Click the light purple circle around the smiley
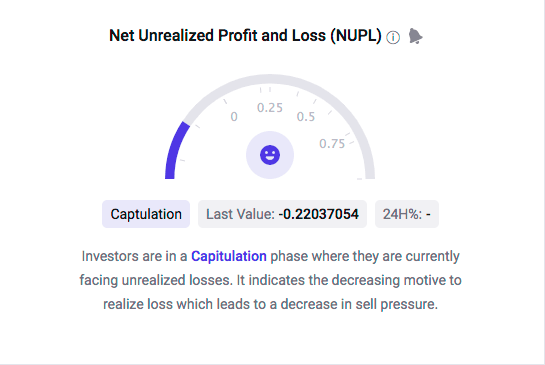Screen dimensions: 545x365 [x=270, y=155]
